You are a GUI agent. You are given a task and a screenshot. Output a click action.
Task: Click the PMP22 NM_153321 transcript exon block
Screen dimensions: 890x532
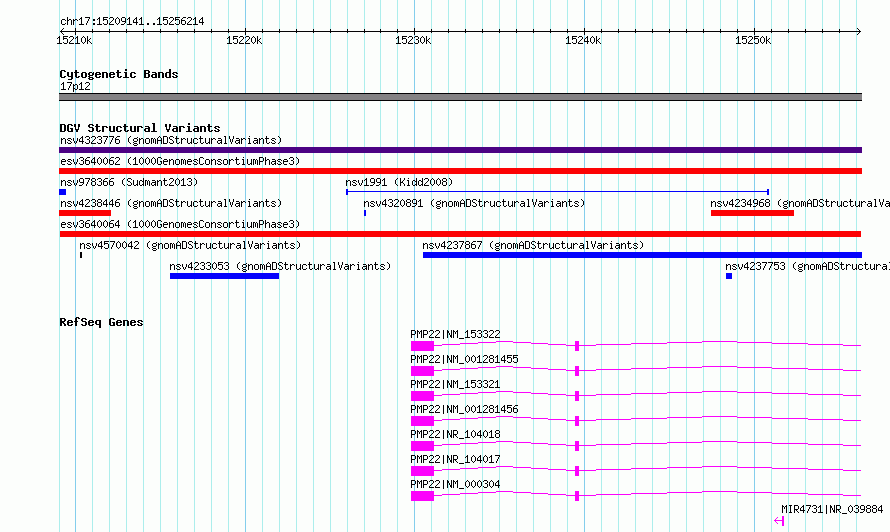pos(422,396)
